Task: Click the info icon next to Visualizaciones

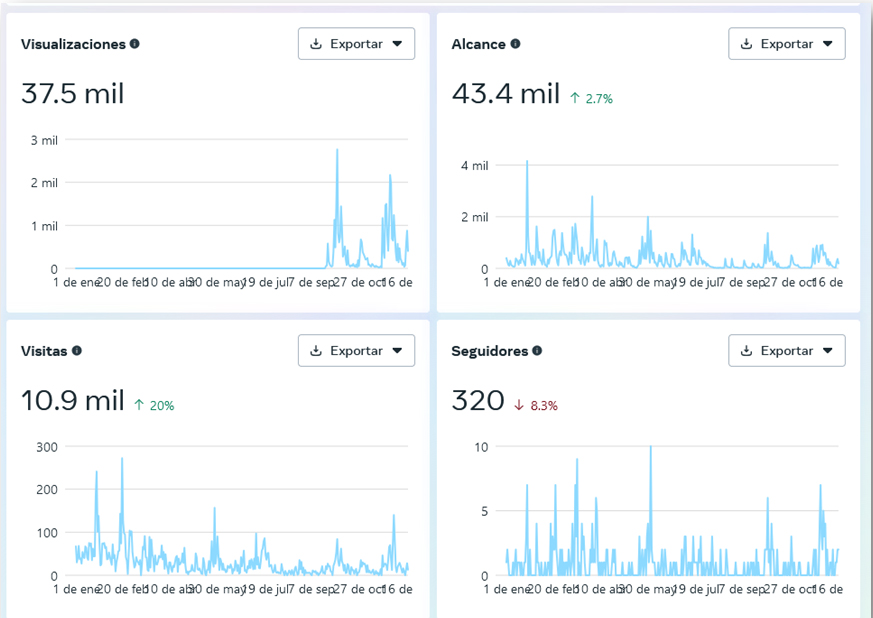Action: tap(135, 43)
